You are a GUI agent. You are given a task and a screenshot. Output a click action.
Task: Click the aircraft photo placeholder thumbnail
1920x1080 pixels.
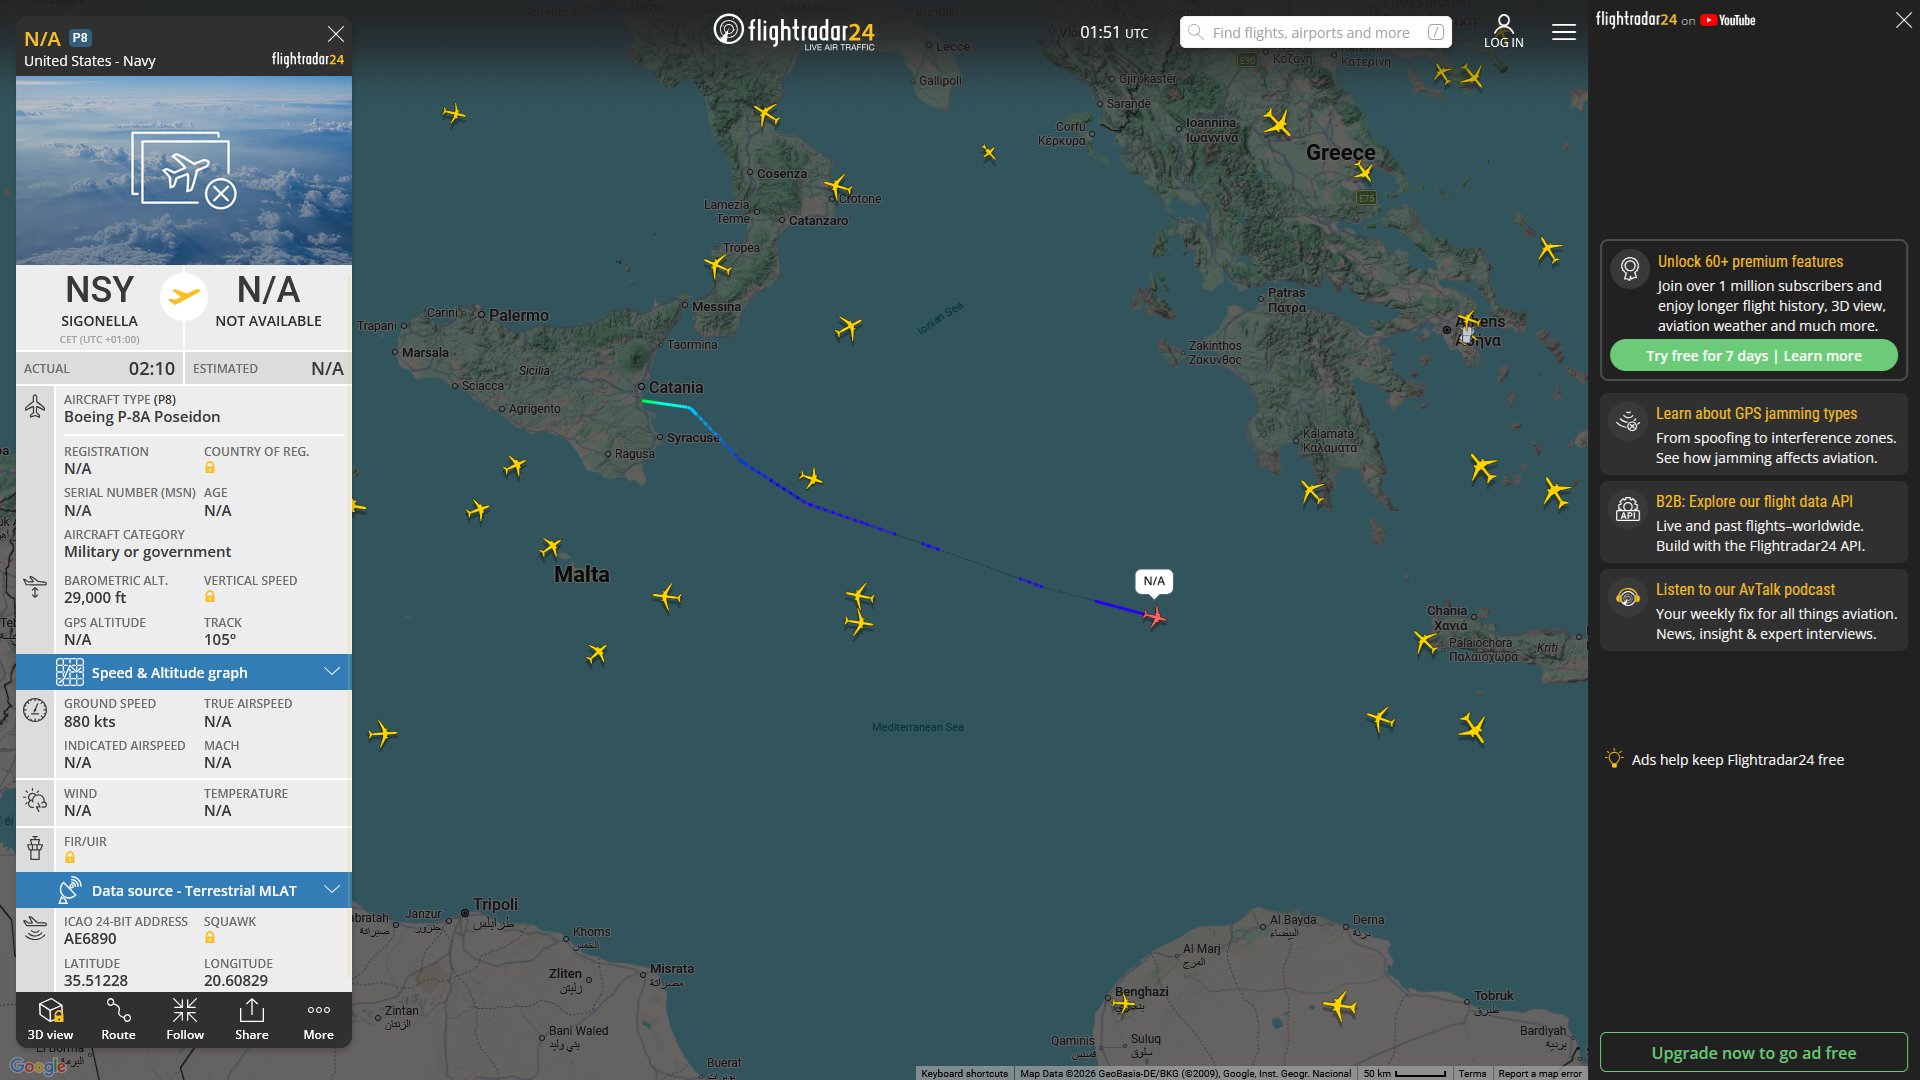point(184,170)
